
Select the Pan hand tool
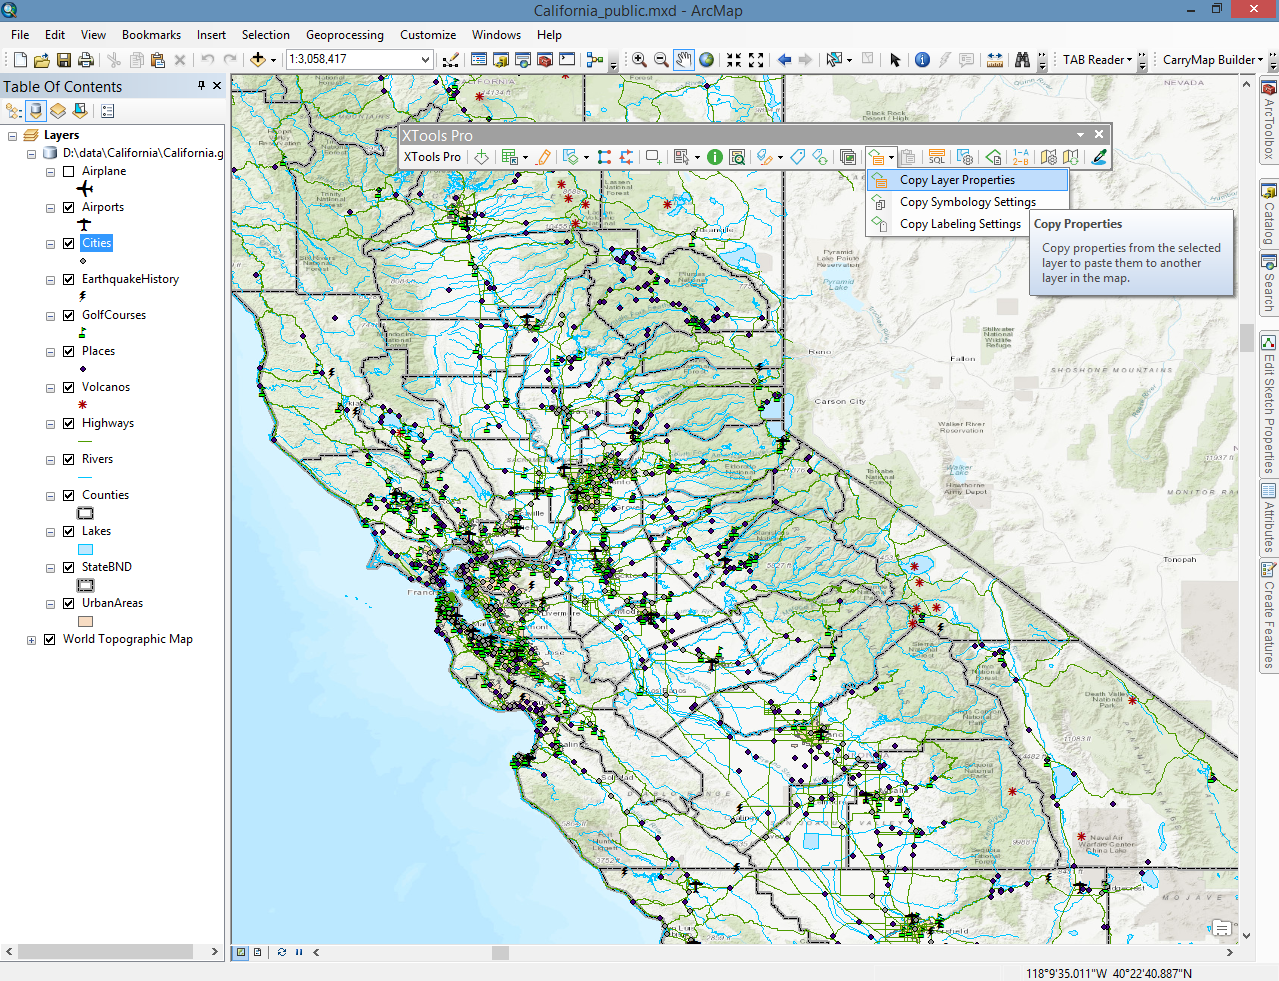point(684,60)
